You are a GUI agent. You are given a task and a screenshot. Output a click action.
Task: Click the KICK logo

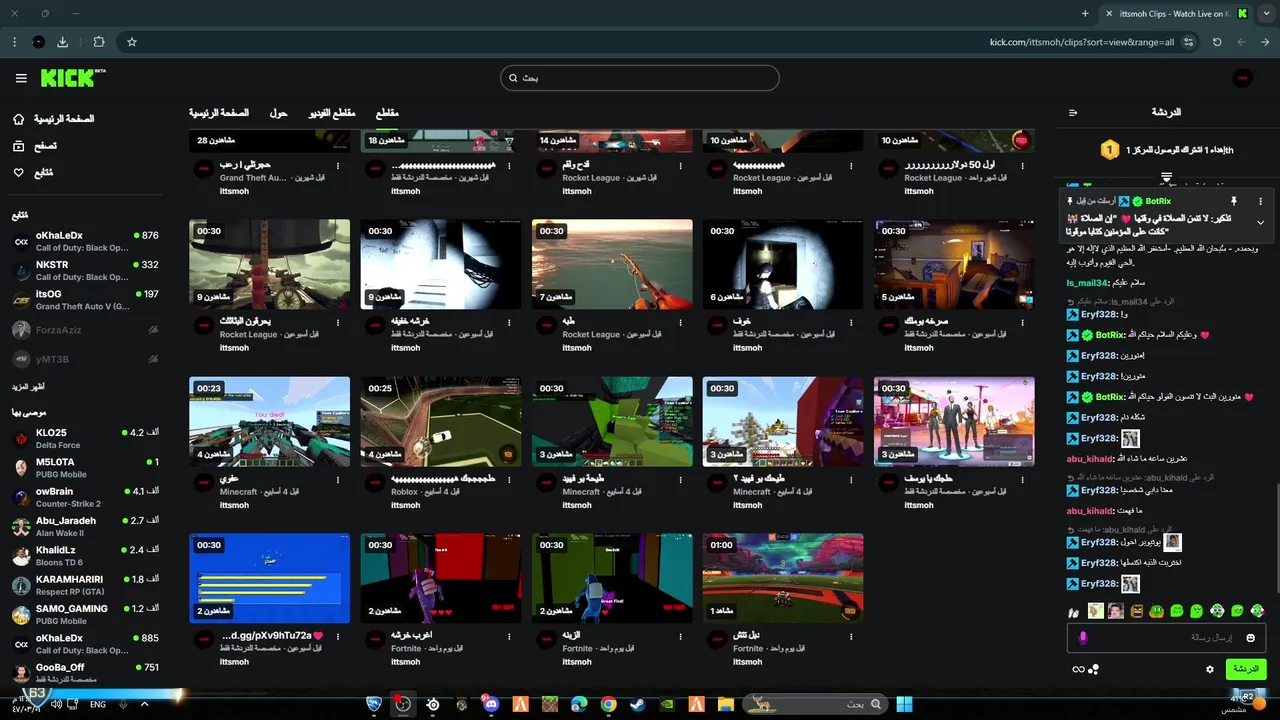[72, 78]
